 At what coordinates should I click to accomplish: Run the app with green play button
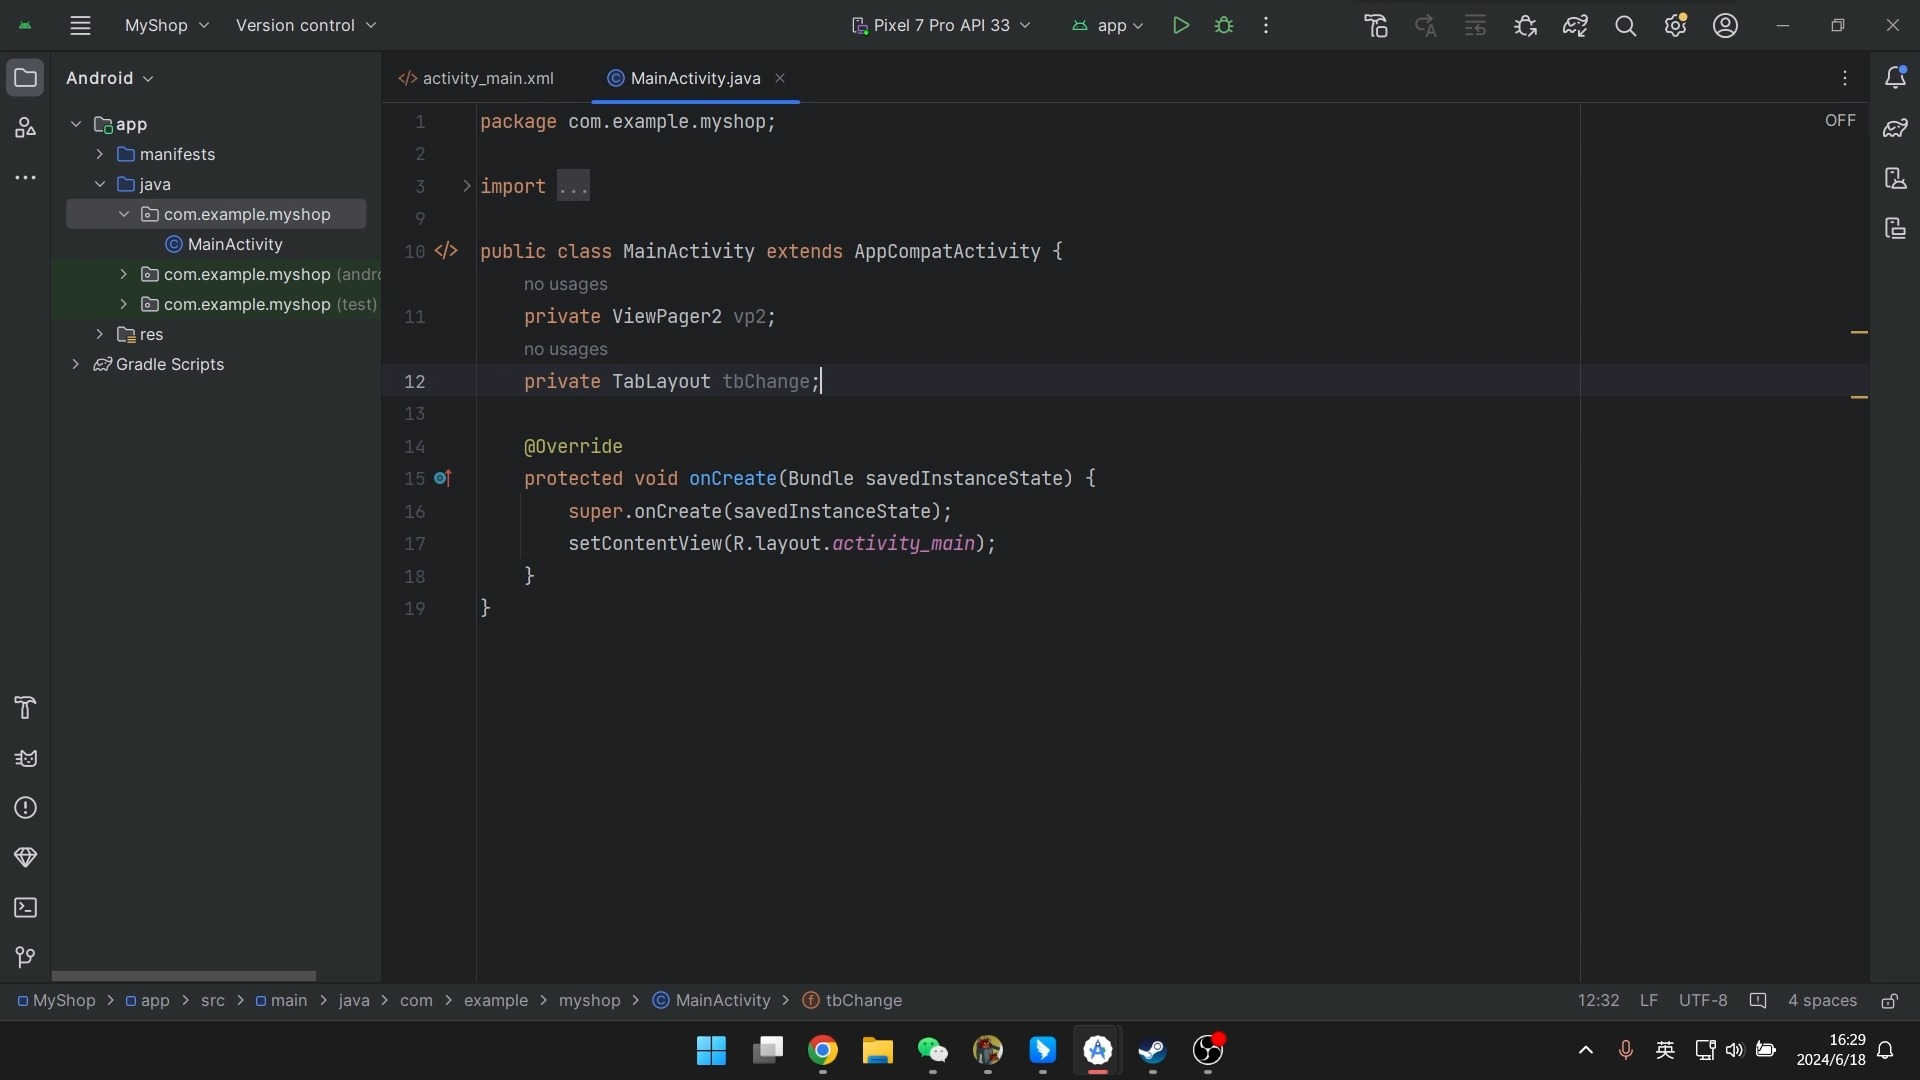(1180, 26)
